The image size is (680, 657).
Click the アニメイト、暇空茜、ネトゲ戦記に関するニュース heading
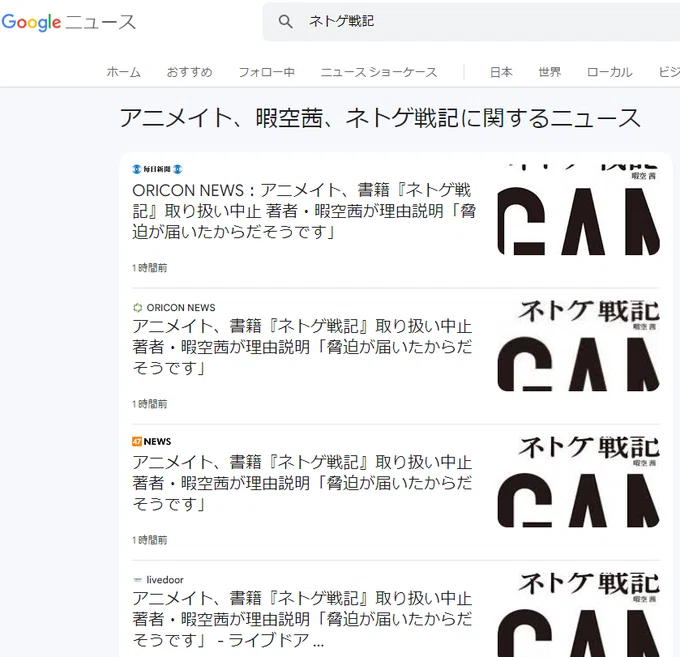pos(380,118)
